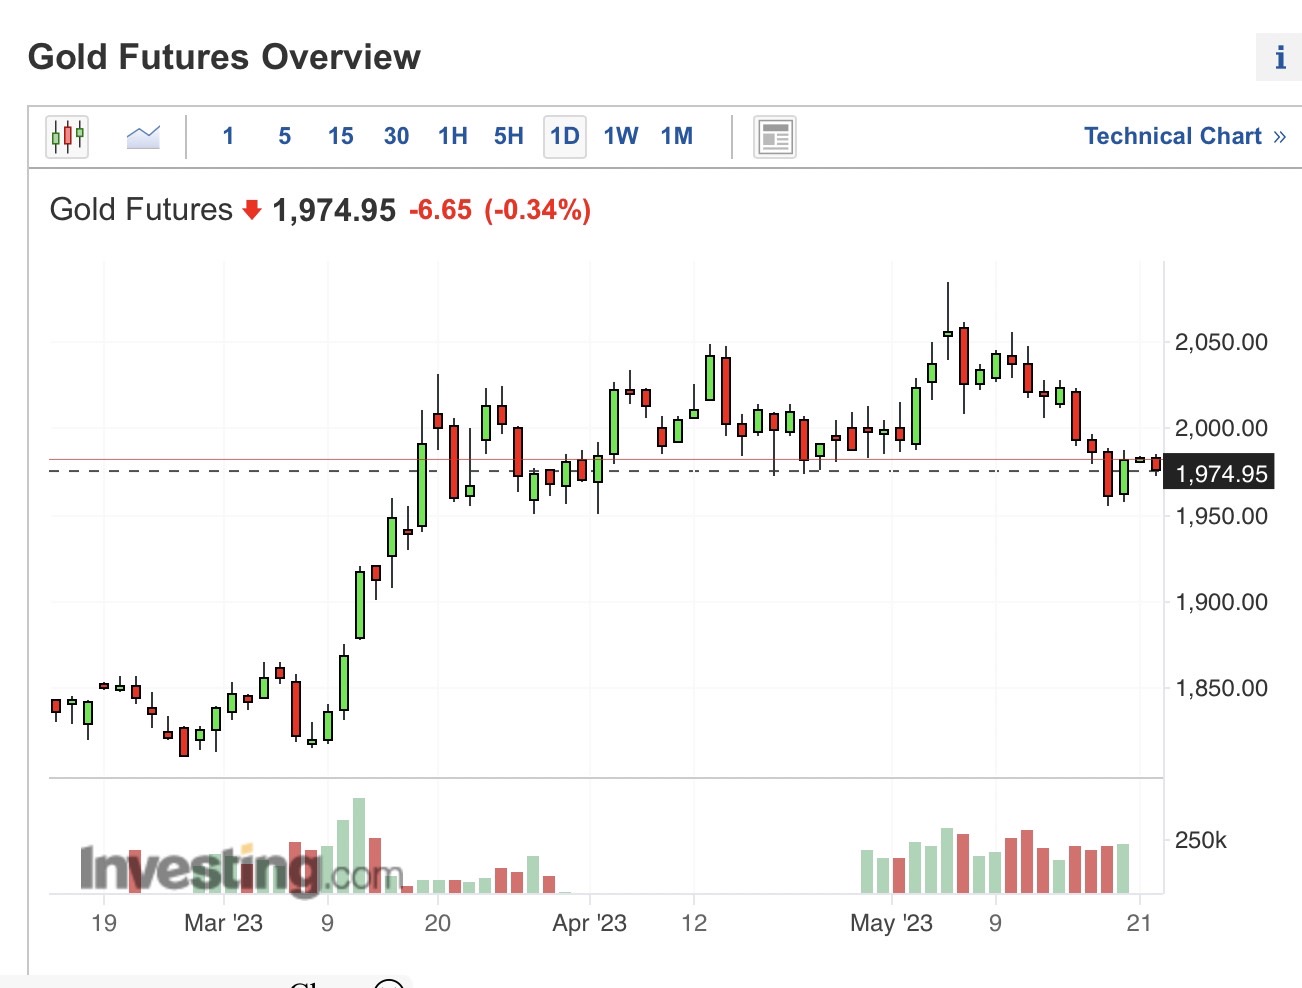
Task: Select the active 1D timeframe
Action: click(x=565, y=136)
